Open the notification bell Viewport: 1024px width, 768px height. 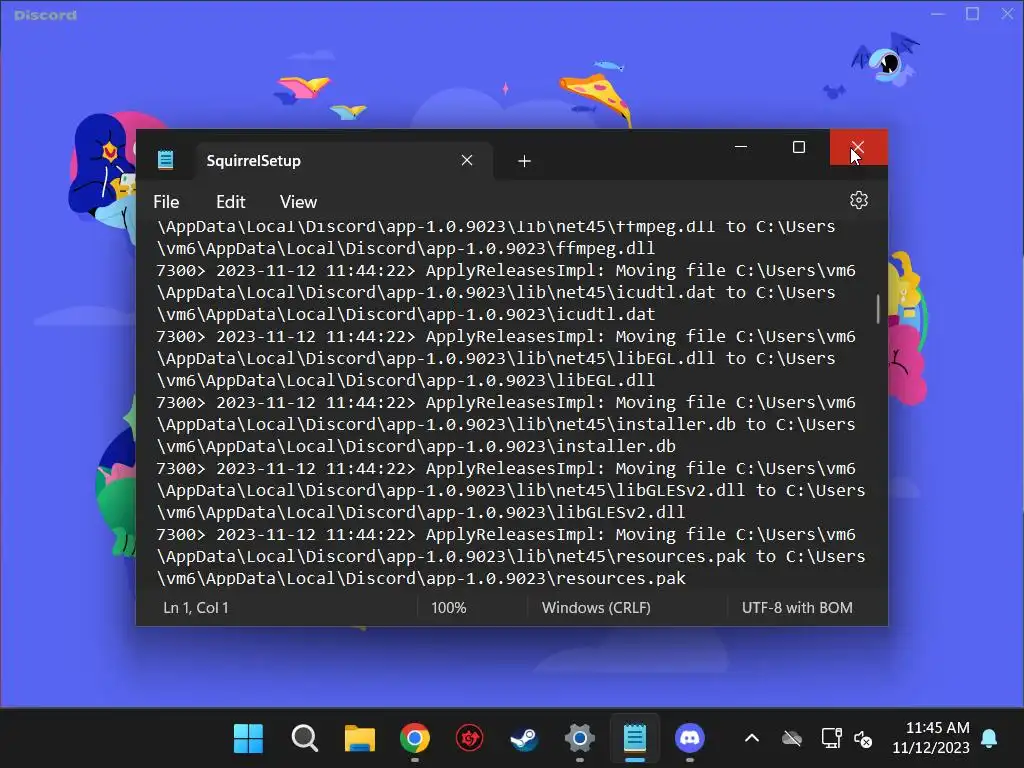pyautogui.click(x=989, y=739)
